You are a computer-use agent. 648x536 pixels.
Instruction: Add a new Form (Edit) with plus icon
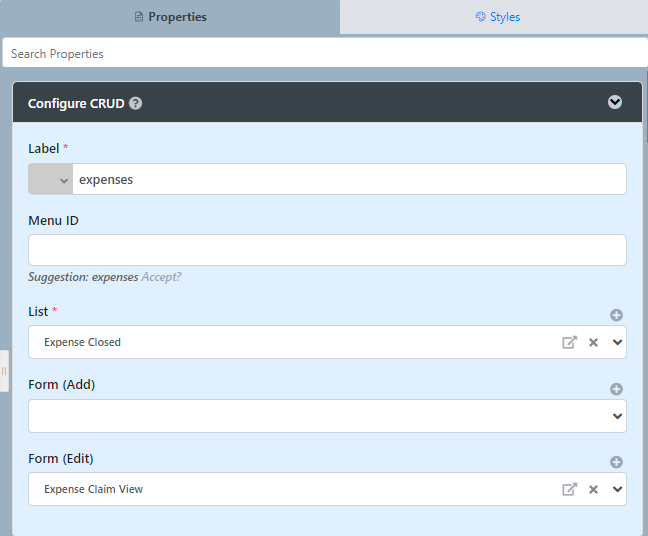[x=616, y=462]
